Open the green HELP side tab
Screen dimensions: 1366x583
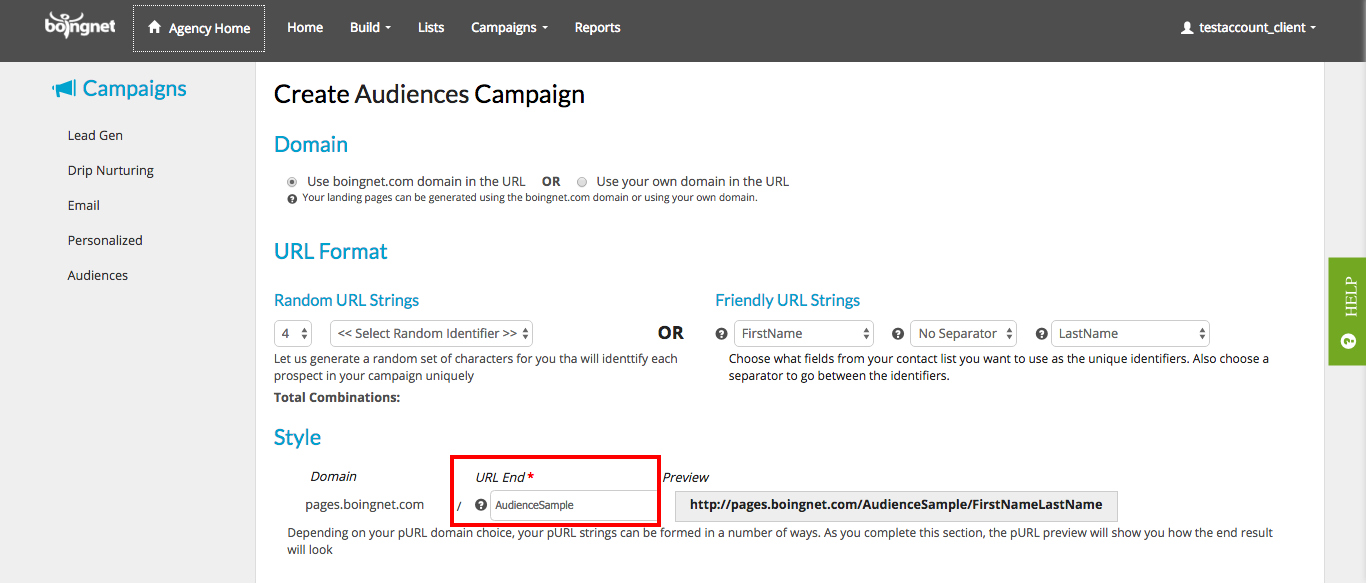pyautogui.click(x=1346, y=311)
